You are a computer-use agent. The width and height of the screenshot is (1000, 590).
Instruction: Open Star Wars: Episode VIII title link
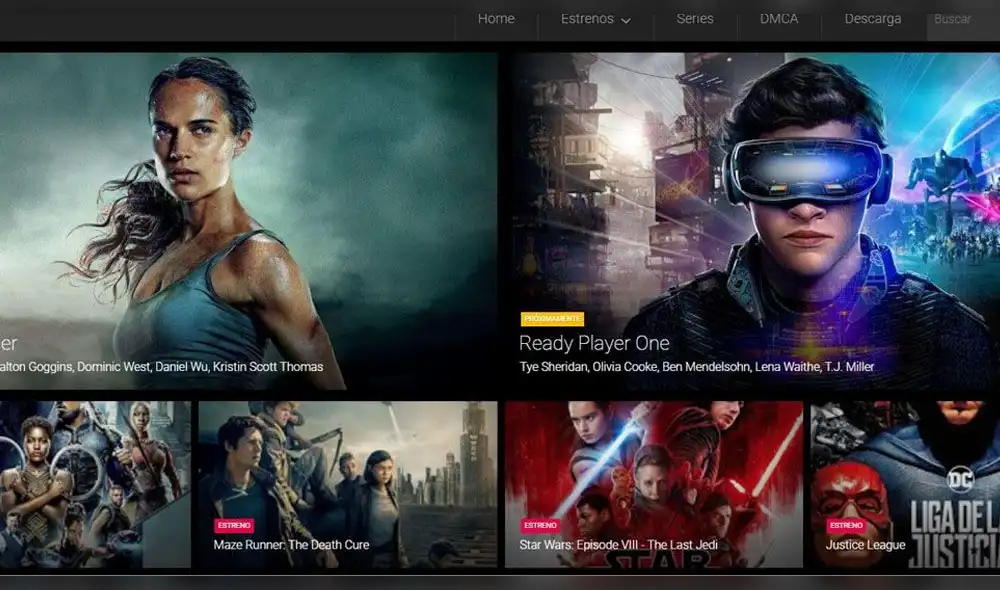coord(617,545)
